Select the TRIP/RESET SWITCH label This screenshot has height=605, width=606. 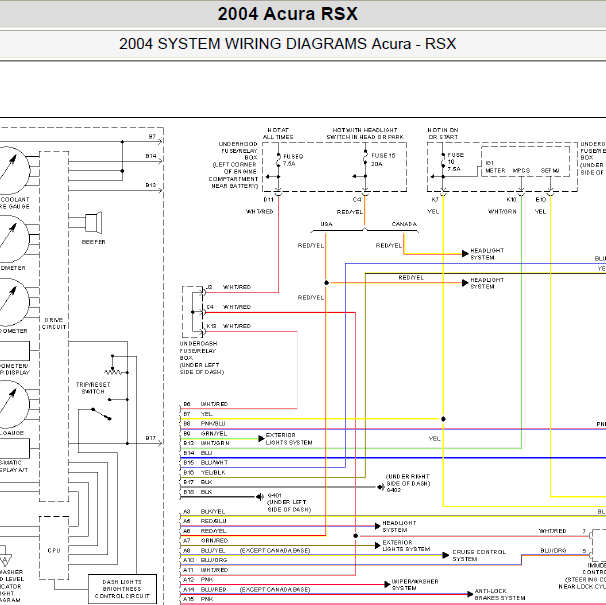[x=93, y=388]
